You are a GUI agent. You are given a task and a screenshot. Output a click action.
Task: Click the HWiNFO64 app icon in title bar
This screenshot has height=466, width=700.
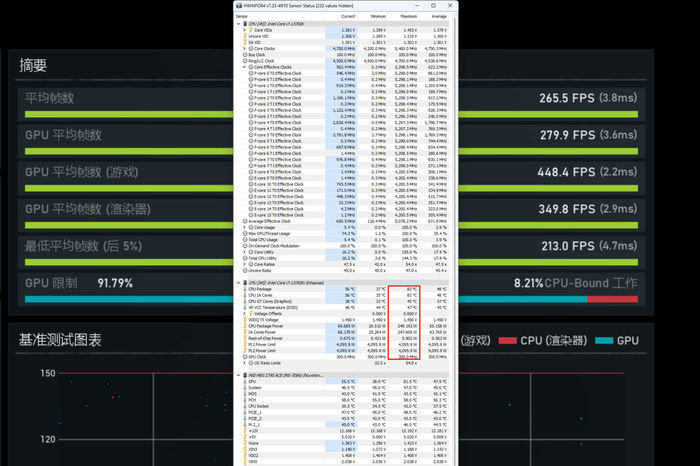[x=239, y=6]
